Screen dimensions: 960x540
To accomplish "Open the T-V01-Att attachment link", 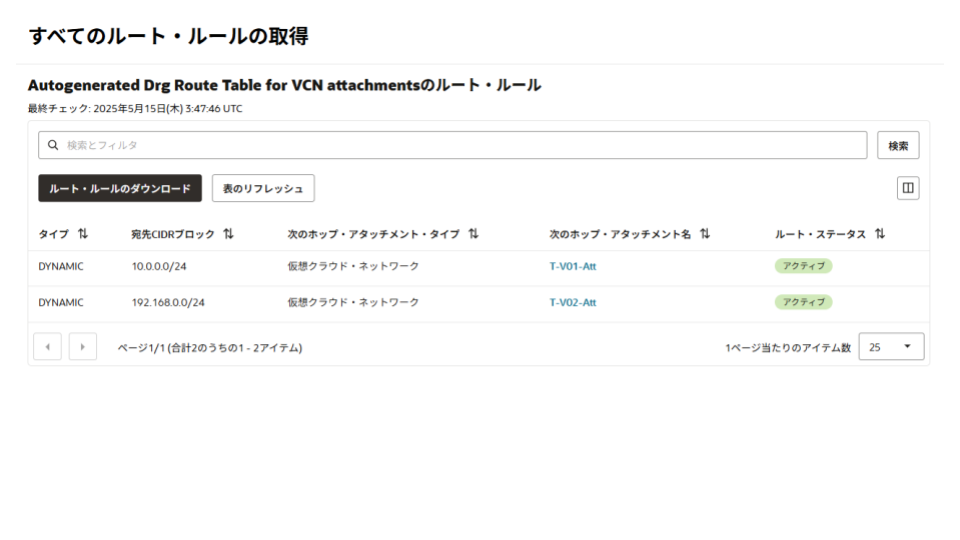I will (572, 266).
